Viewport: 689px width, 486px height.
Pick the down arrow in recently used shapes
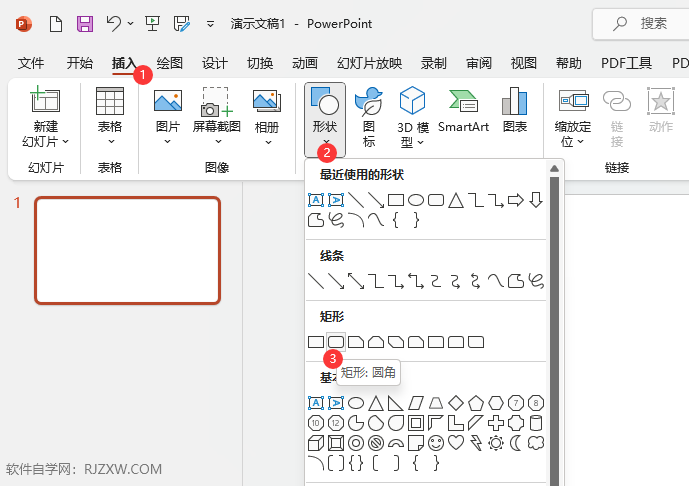[536, 200]
